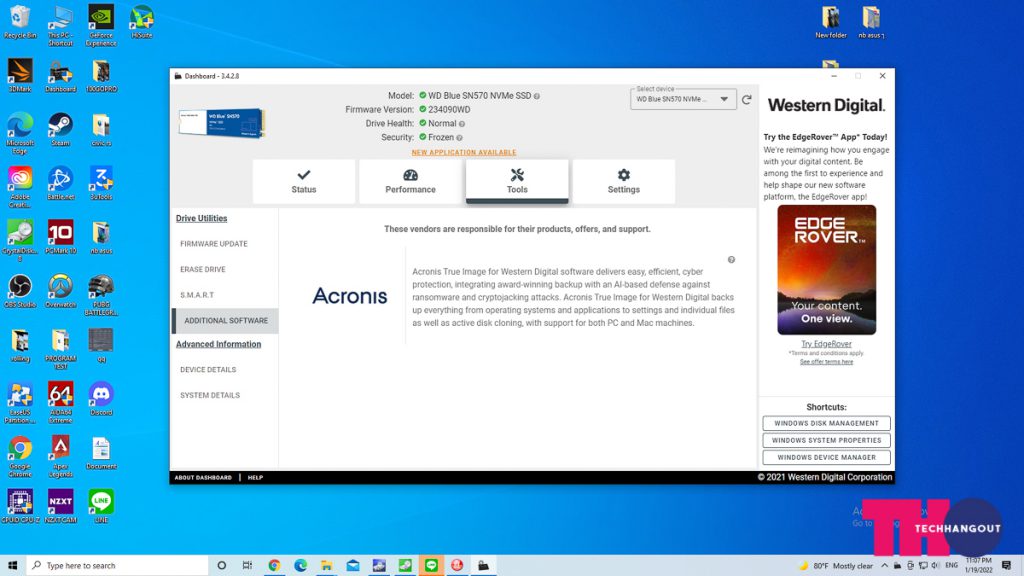The width and height of the screenshot is (1024, 576).
Task: Switch to the Performance tab
Action: click(x=410, y=182)
